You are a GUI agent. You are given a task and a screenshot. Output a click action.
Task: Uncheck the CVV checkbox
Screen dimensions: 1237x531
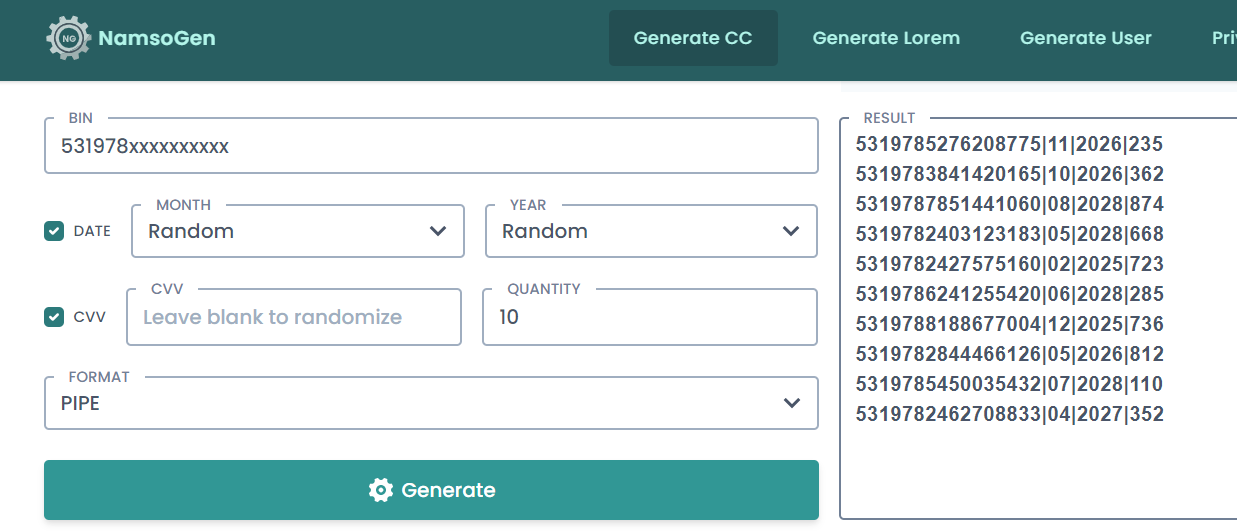pos(54,317)
